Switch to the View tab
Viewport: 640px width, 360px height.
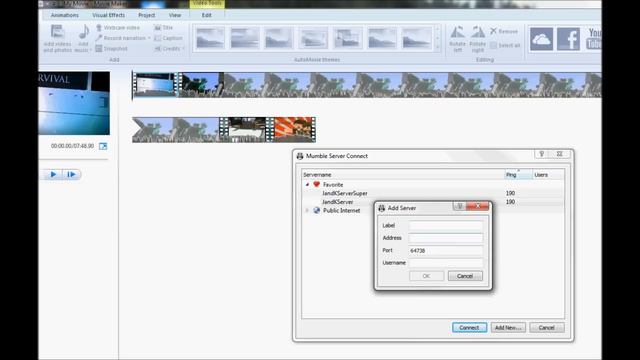[175, 15]
